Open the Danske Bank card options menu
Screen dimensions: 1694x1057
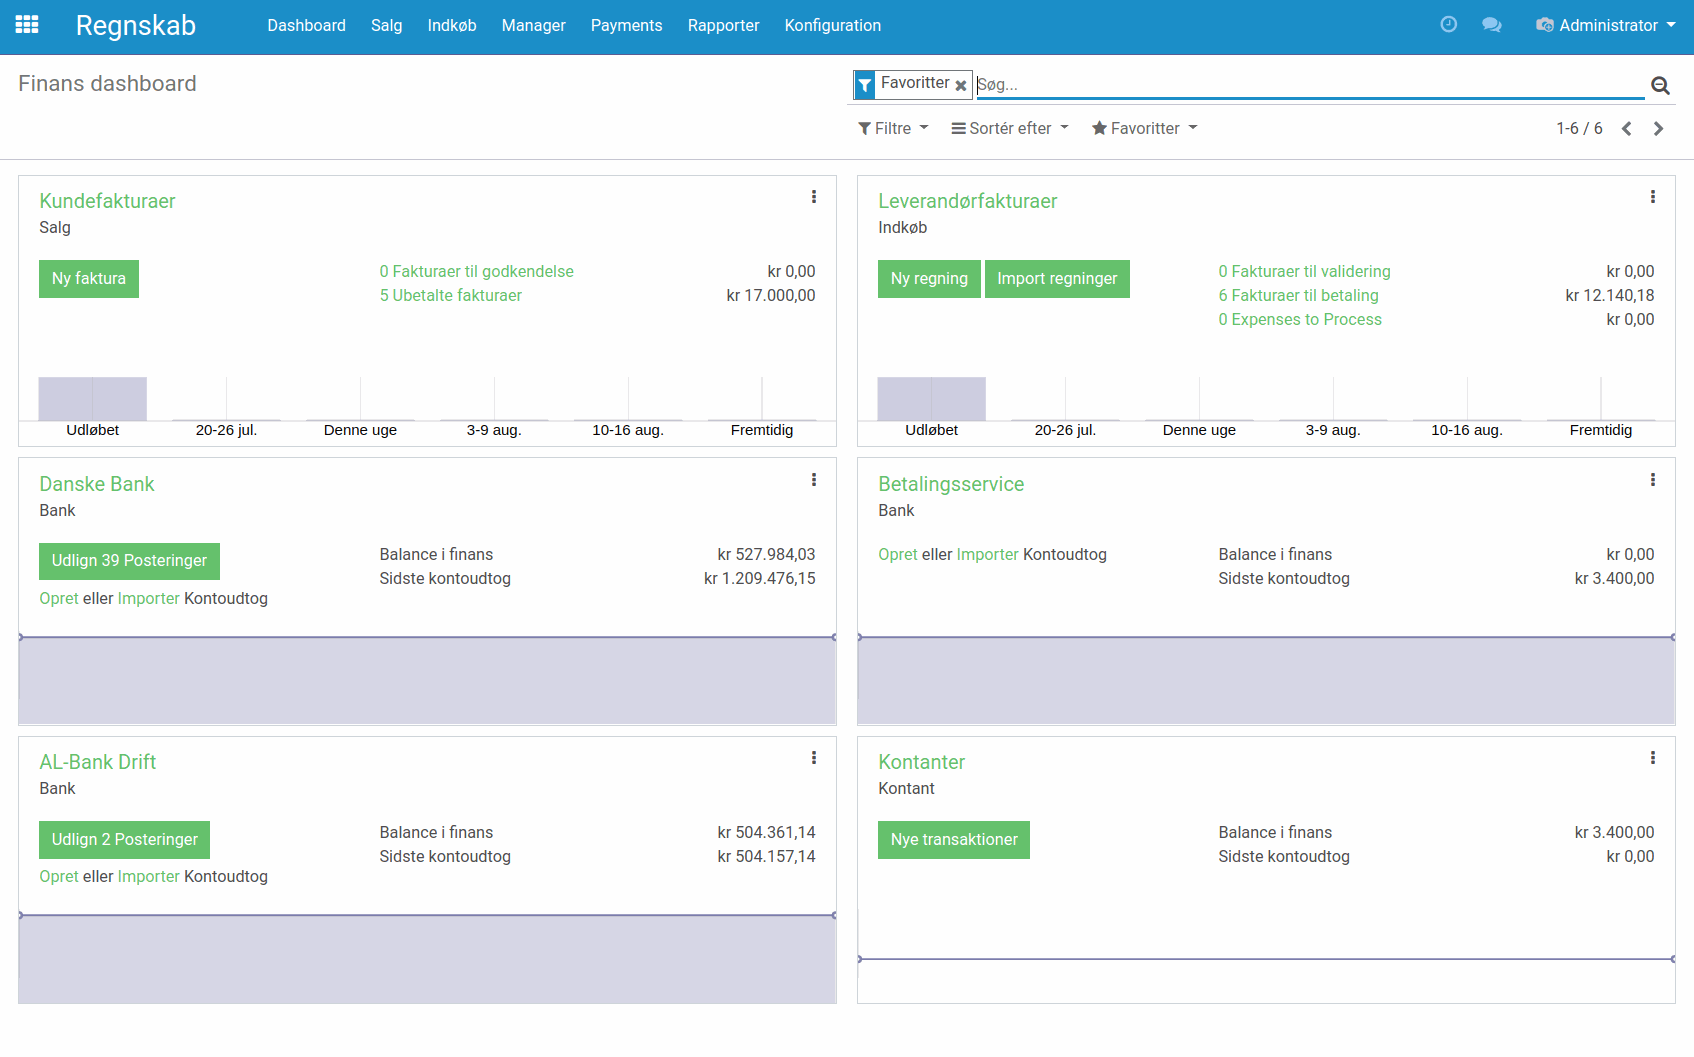(x=813, y=480)
